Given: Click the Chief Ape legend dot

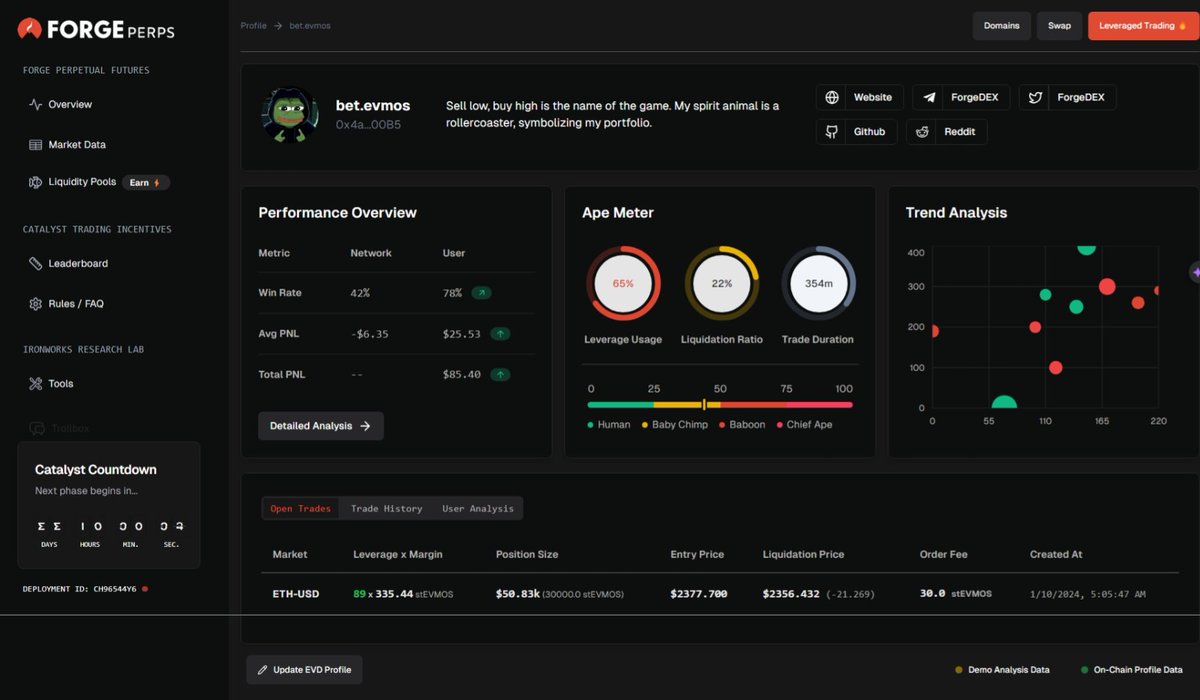Looking at the screenshot, I should pyautogui.click(x=779, y=425).
